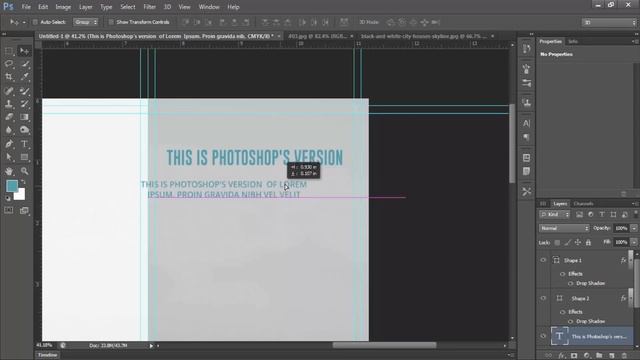Enable Show Transform Controls checkbox
Image resolution: width=640 pixels, height=360 pixels.
(111, 22)
